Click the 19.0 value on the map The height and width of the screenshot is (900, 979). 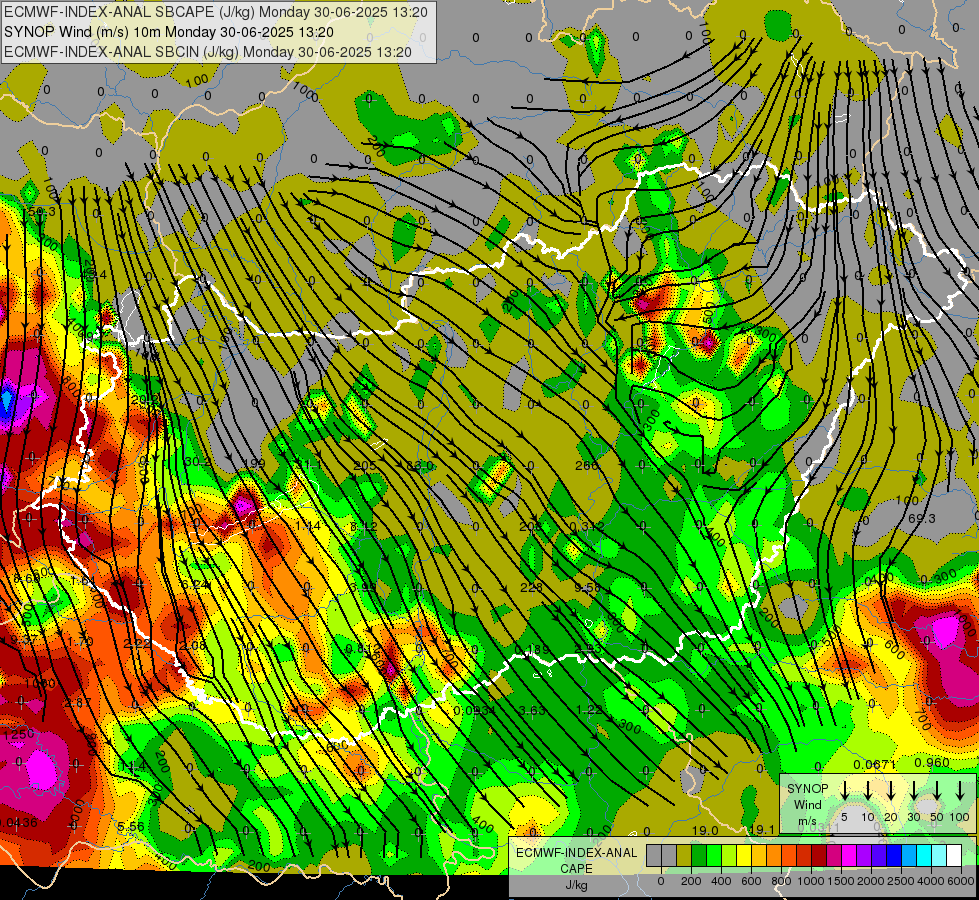tap(705, 831)
